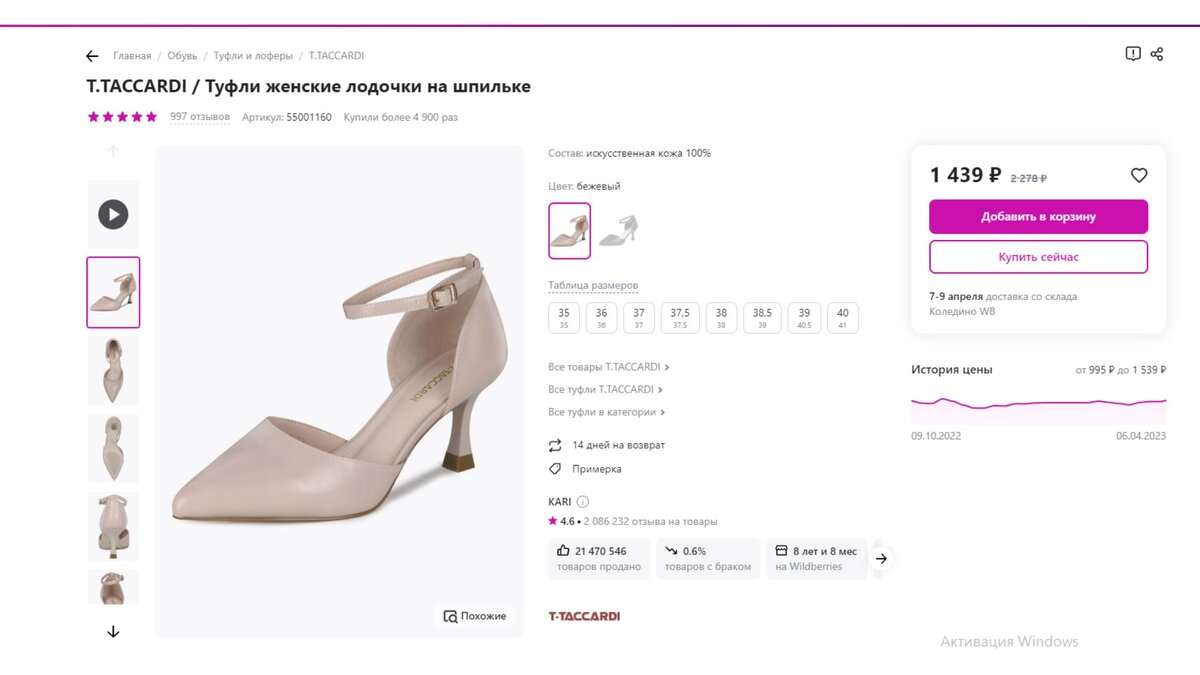The height and width of the screenshot is (675, 1200).
Task: Click the История цены heading
Action: click(x=952, y=369)
